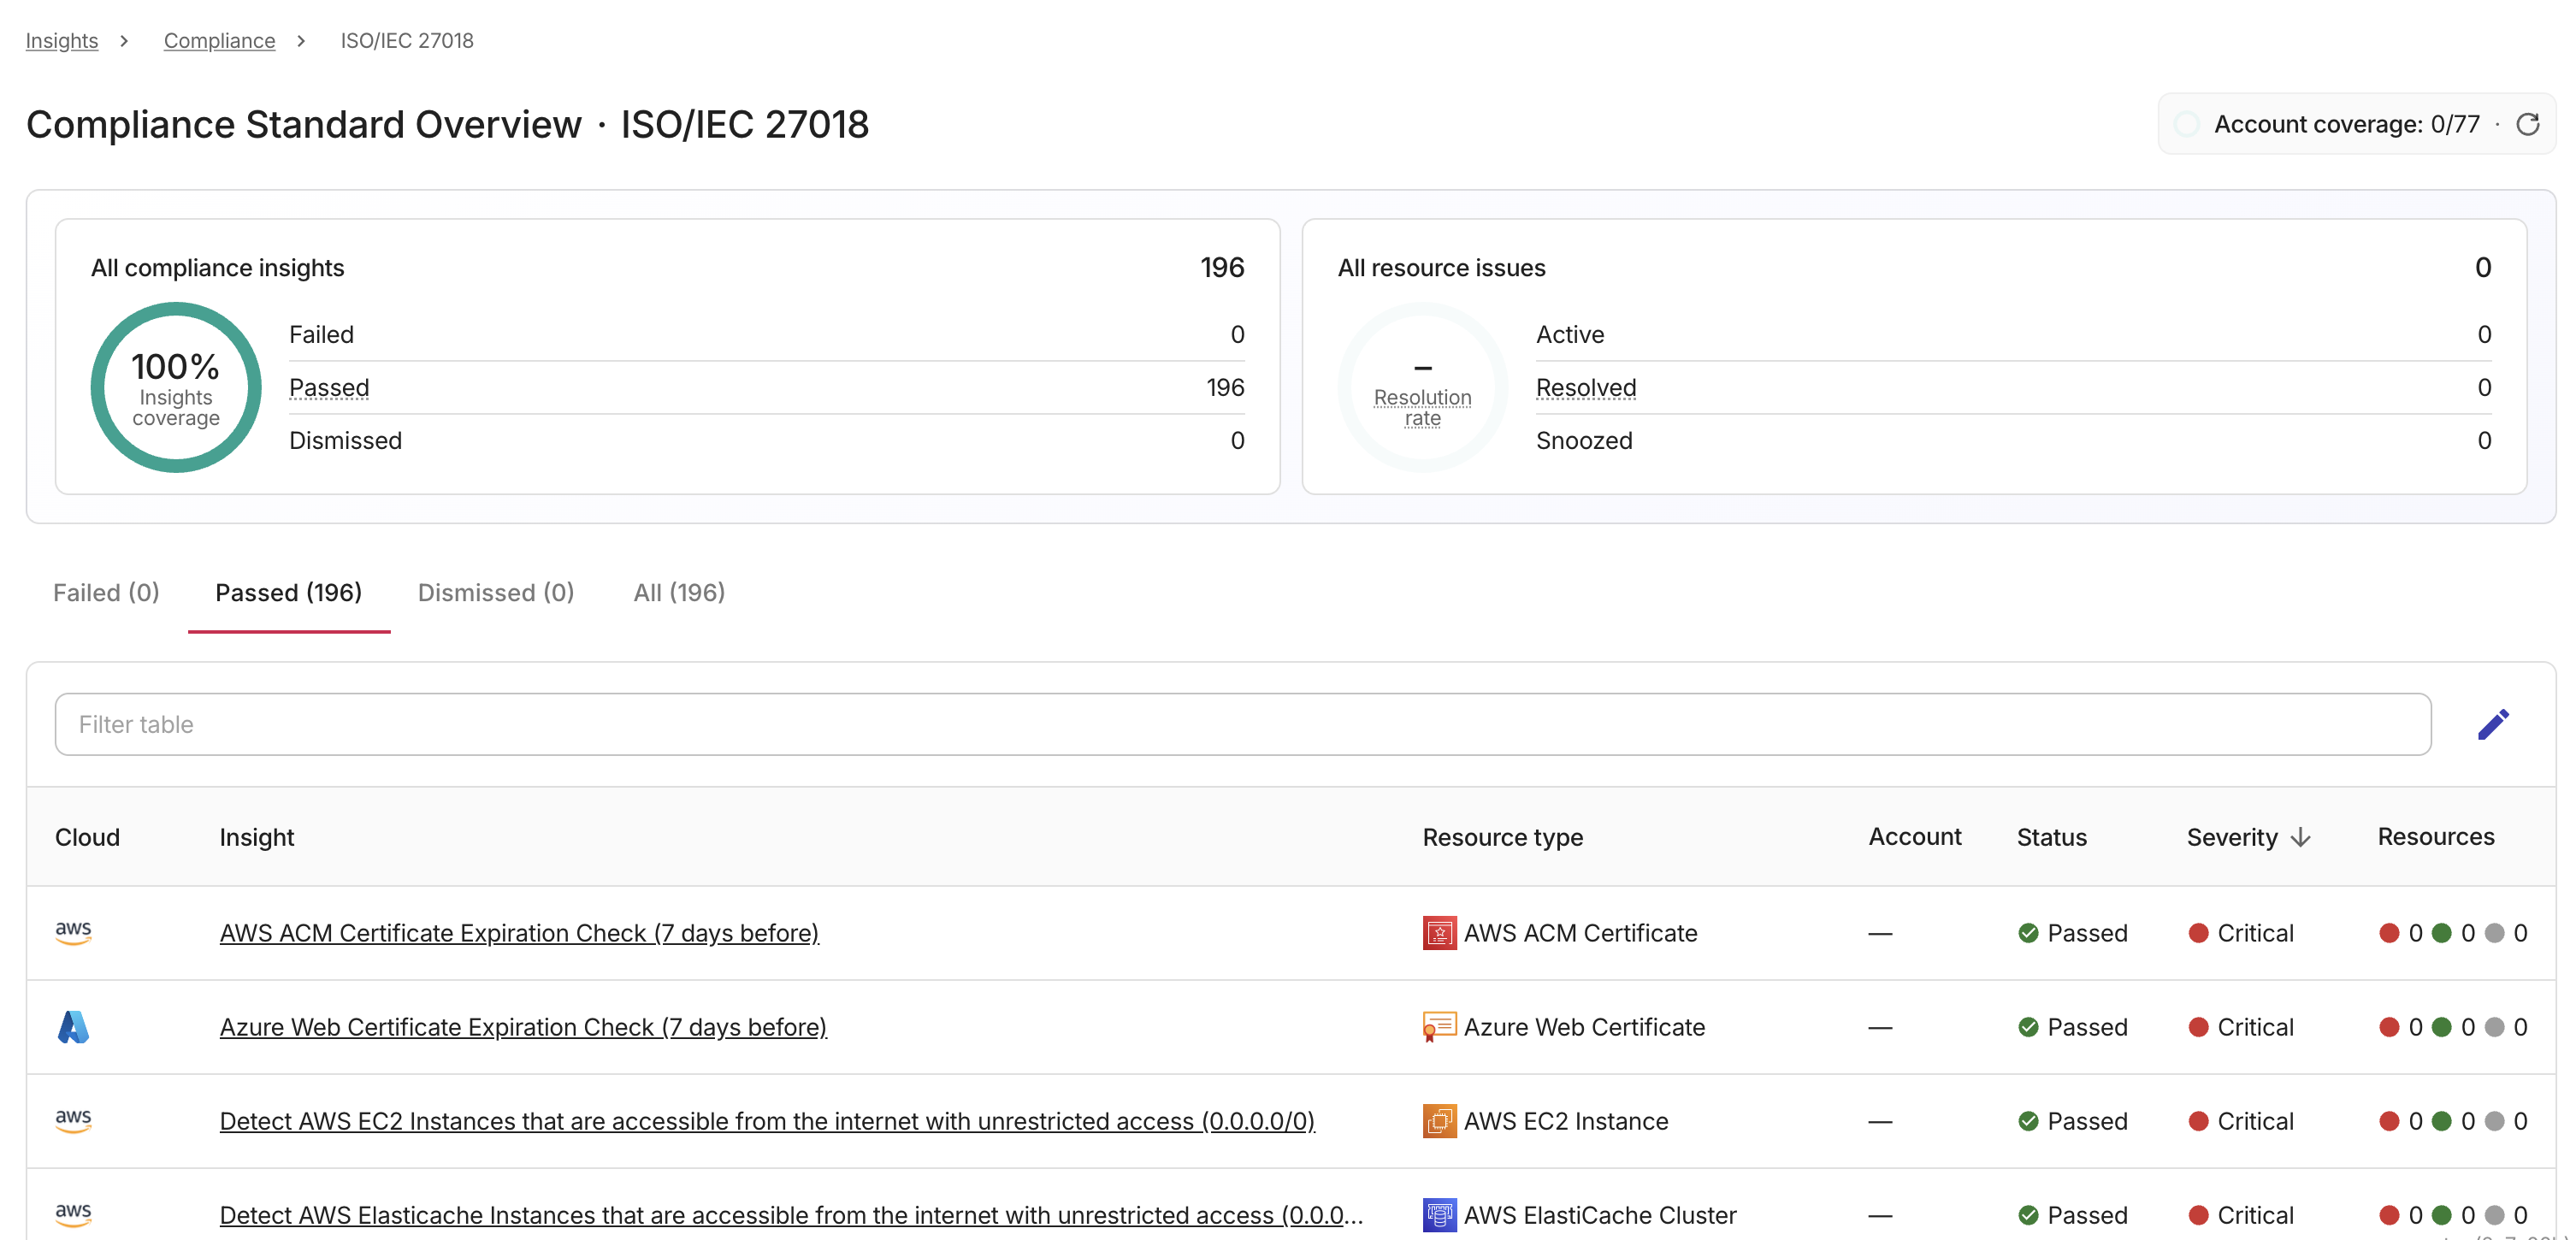Click the refresh icon beside Account coverage

[2527, 124]
